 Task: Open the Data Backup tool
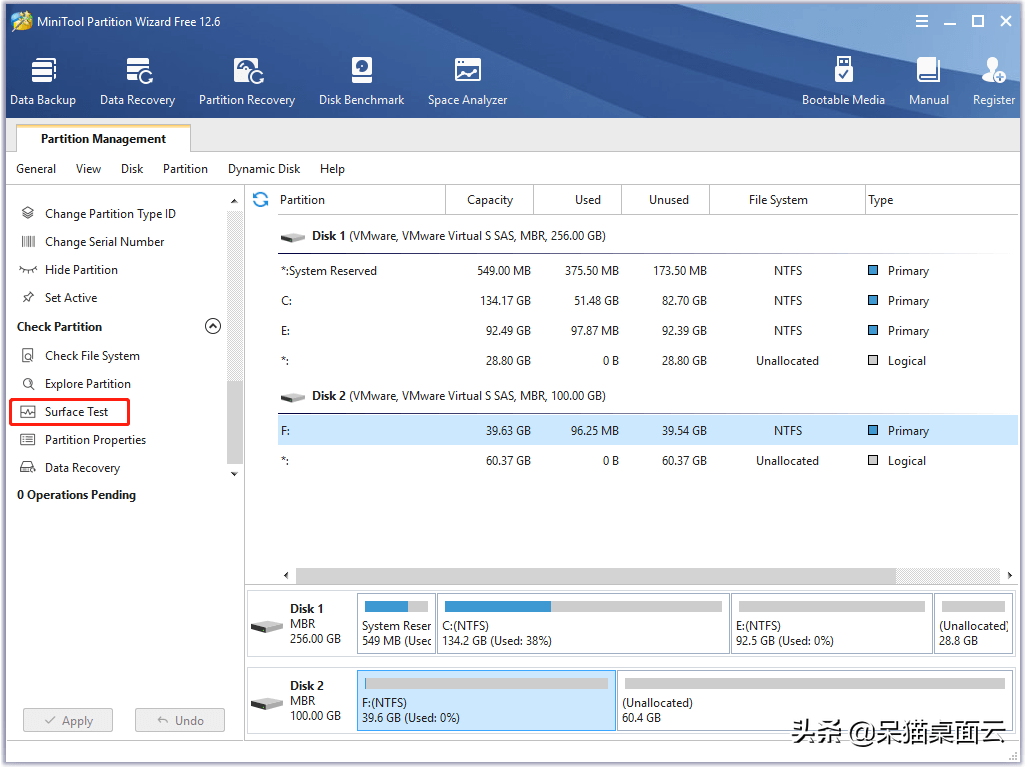pos(43,81)
